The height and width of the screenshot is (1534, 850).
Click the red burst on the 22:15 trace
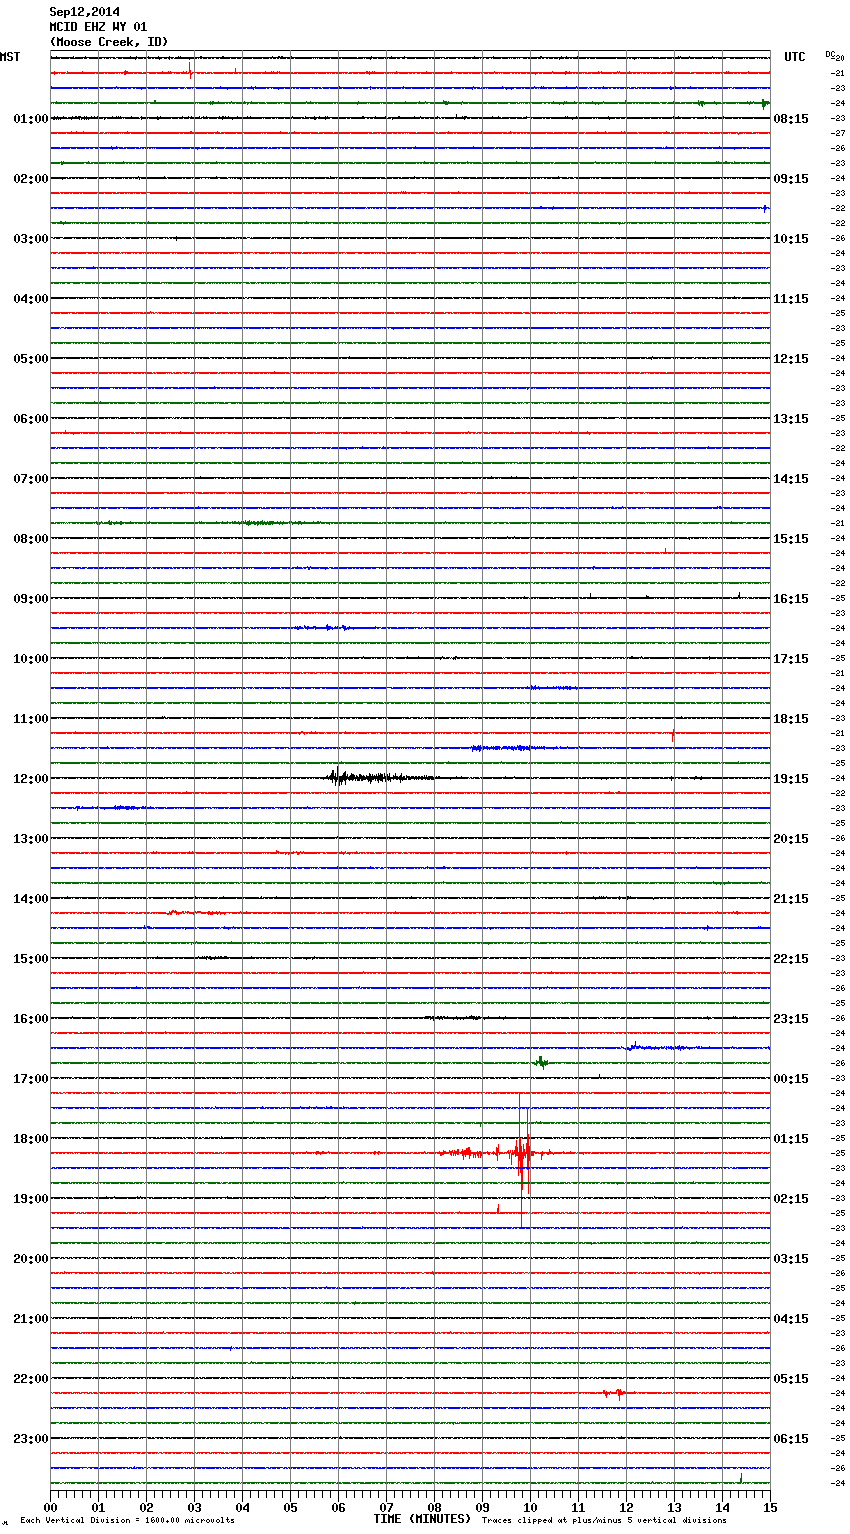coord(614,1392)
